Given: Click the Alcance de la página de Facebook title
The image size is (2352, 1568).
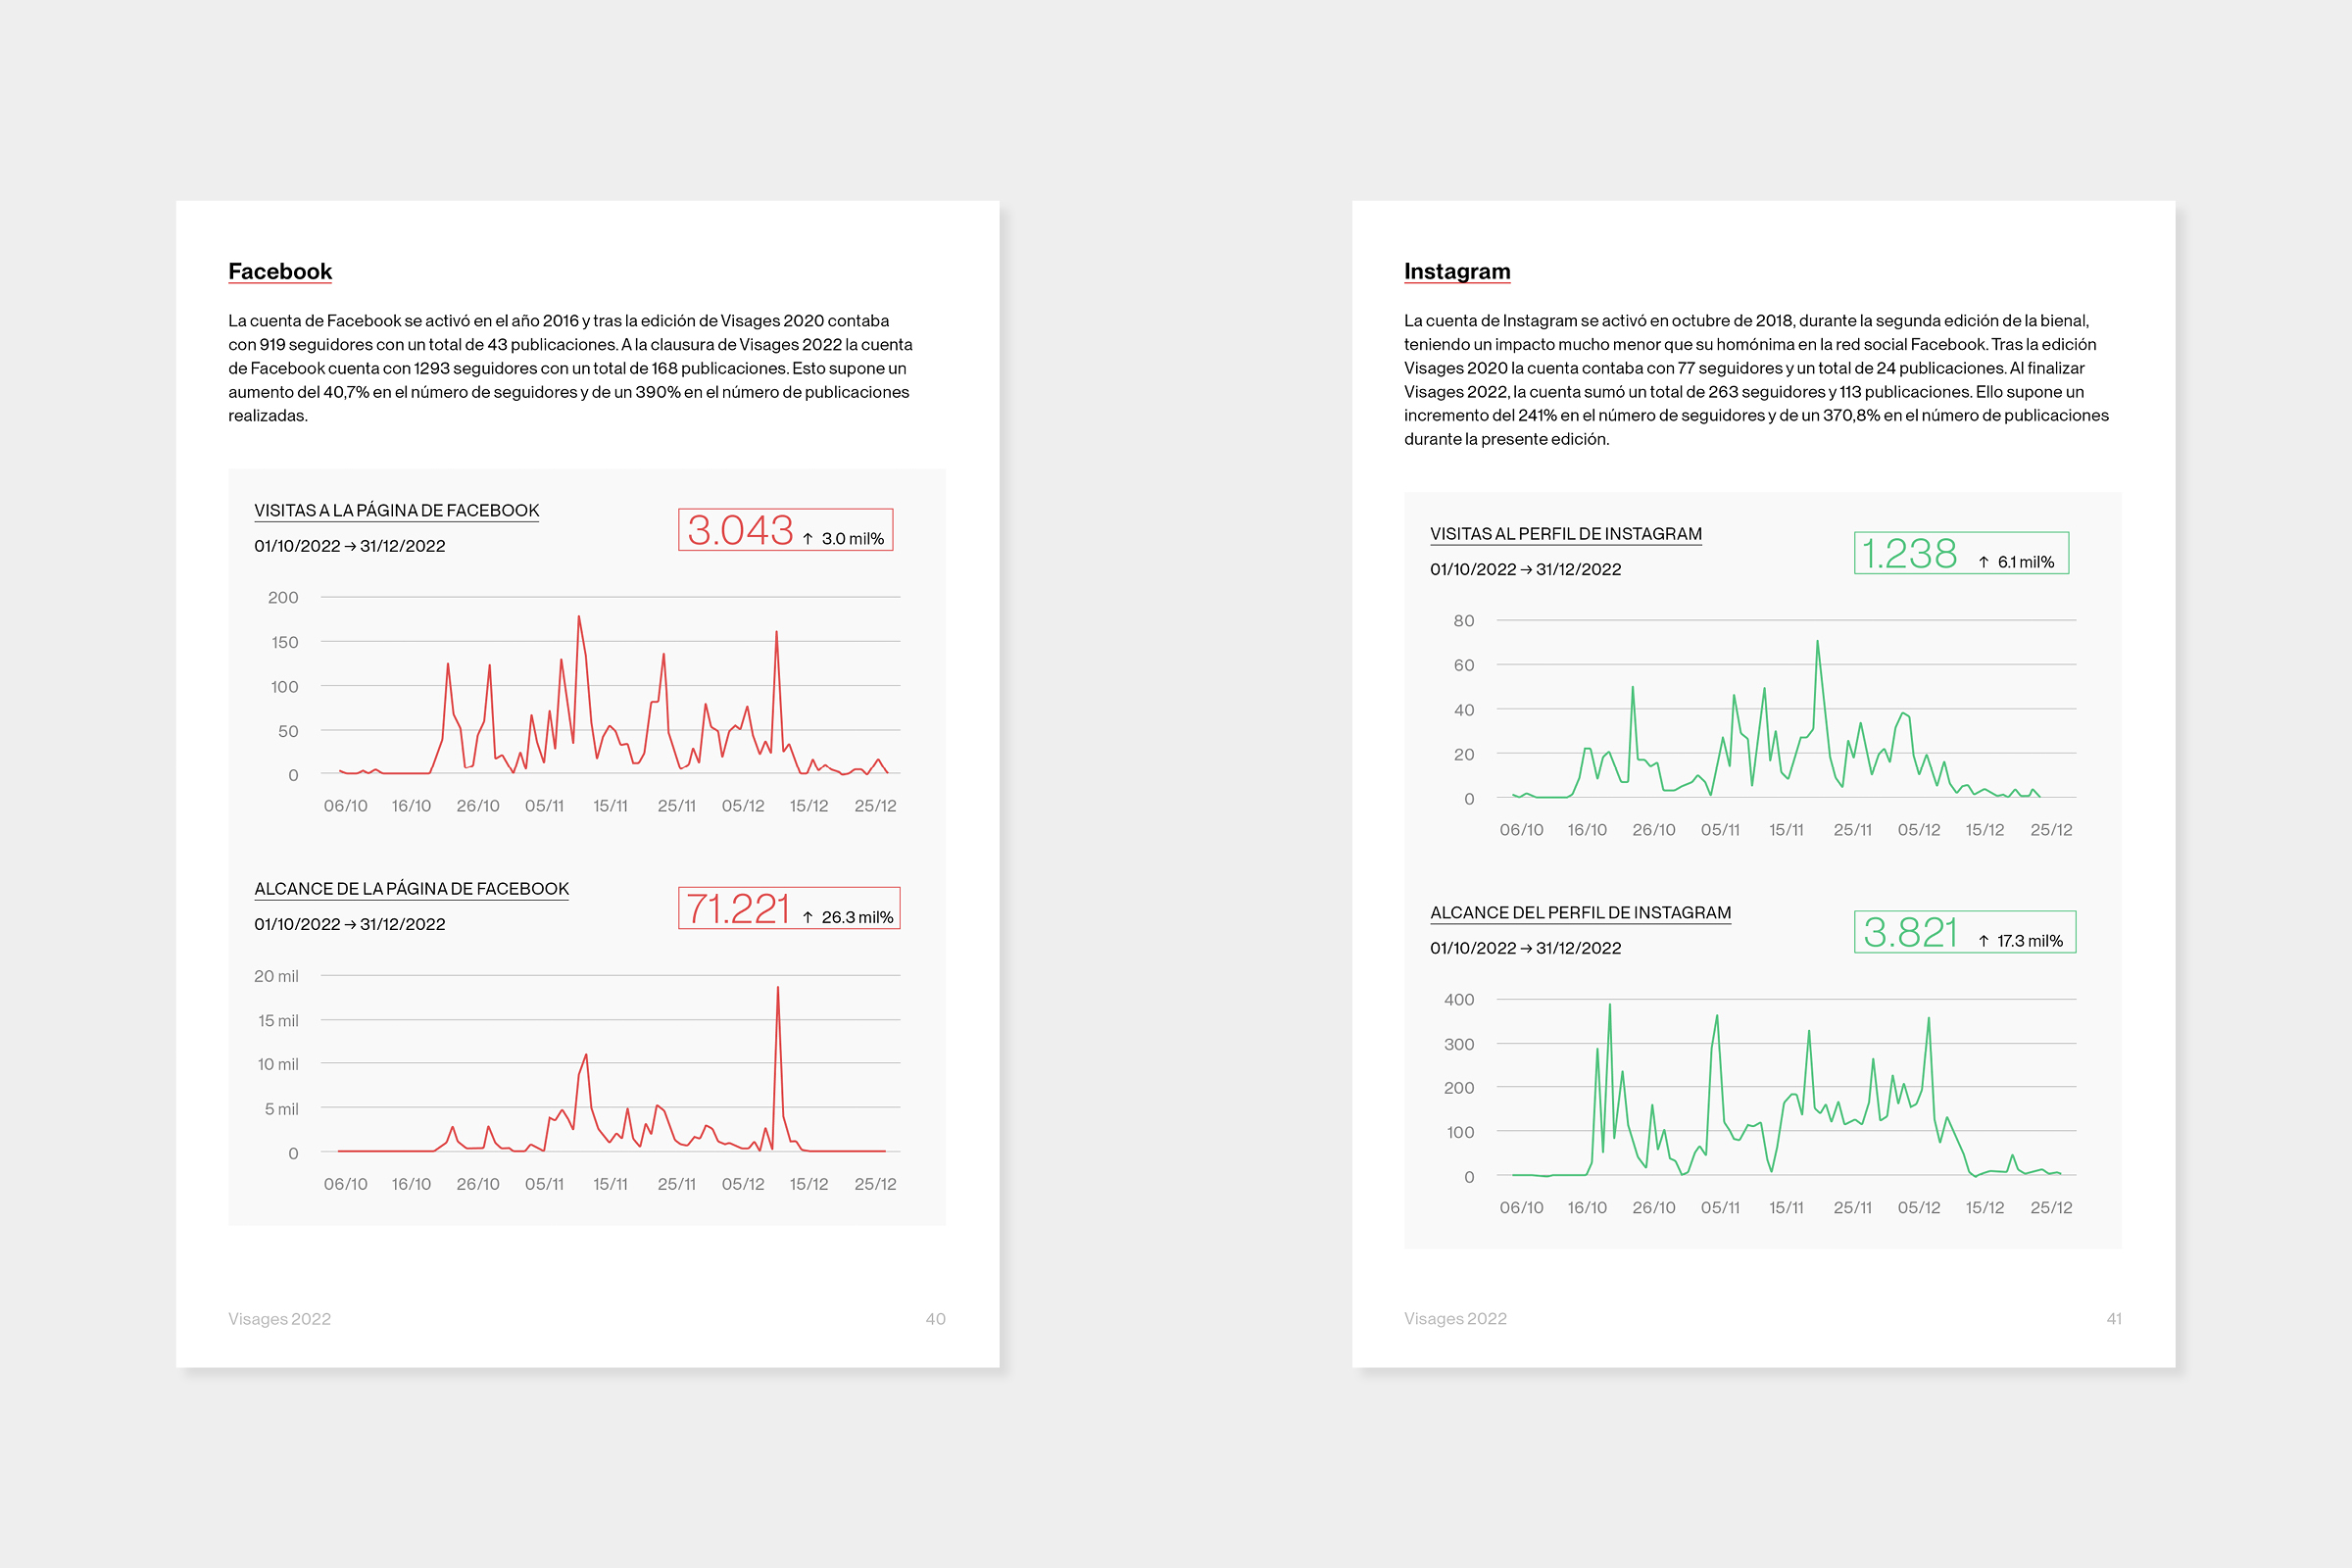Looking at the screenshot, I should point(411,888).
